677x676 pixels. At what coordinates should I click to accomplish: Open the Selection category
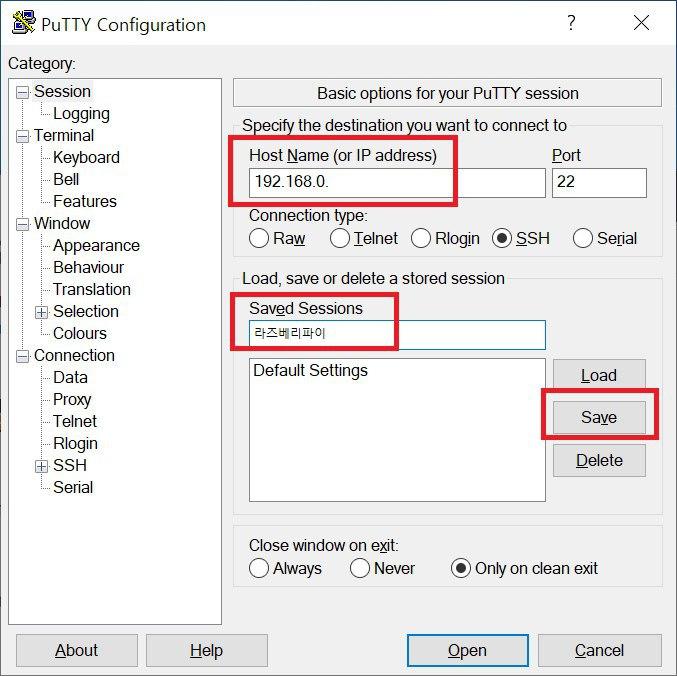pos(86,312)
